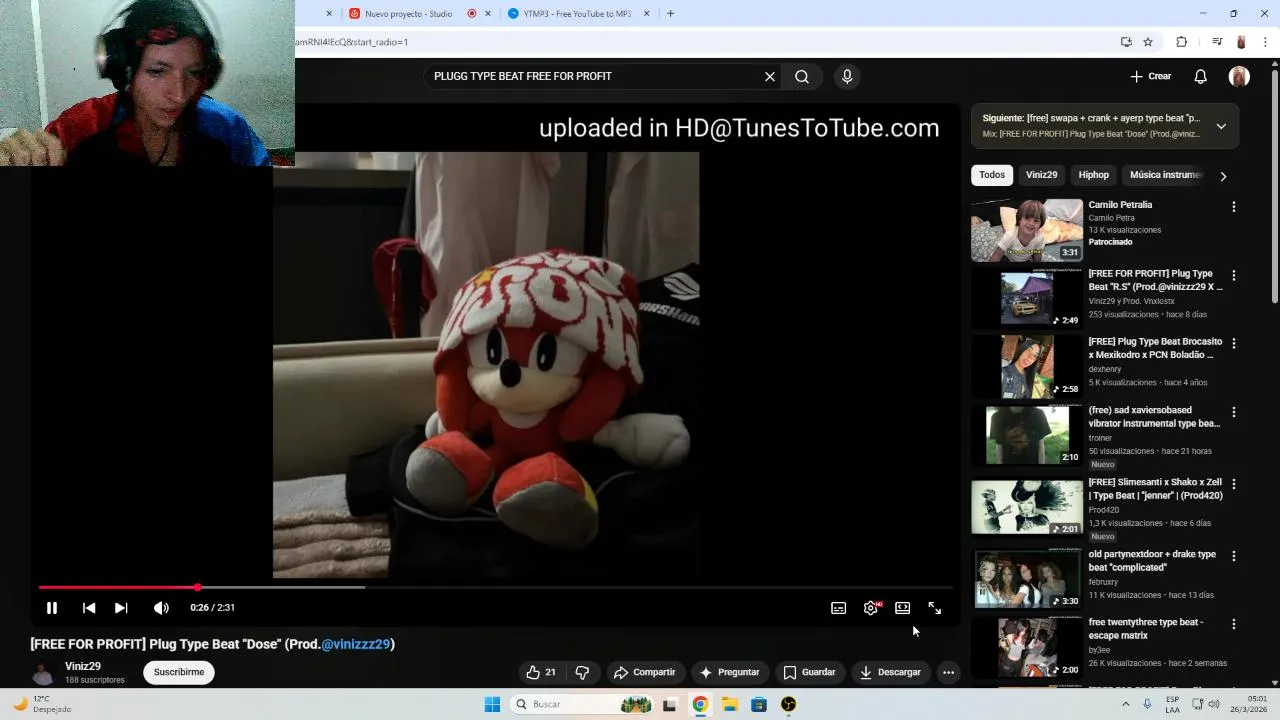
Task: Open the Windows Start menu
Action: point(492,704)
